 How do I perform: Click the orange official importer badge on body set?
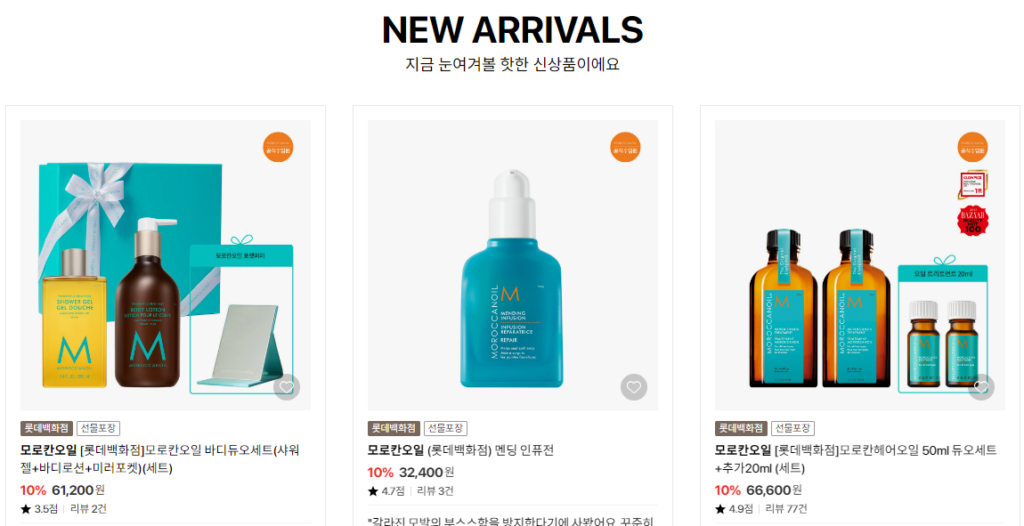tap(279, 147)
